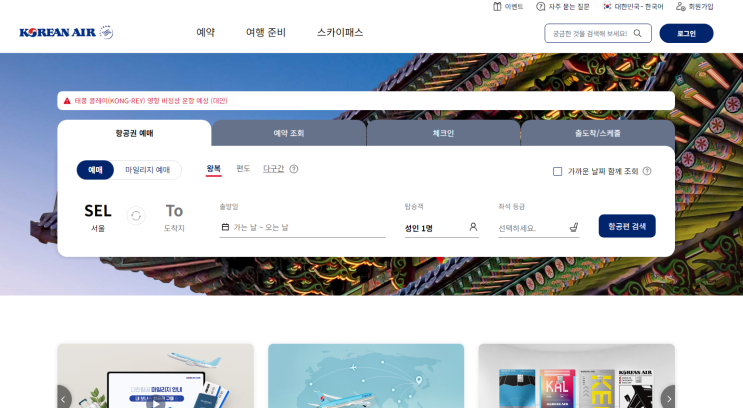Click the calendar icon in date field
The height and width of the screenshot is (408, 743).
(225, 227)
